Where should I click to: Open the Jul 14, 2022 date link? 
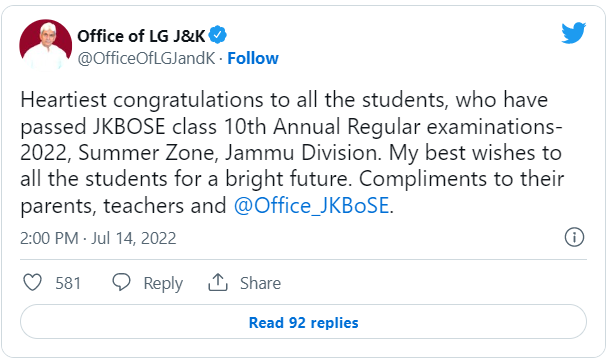[134, 238]
